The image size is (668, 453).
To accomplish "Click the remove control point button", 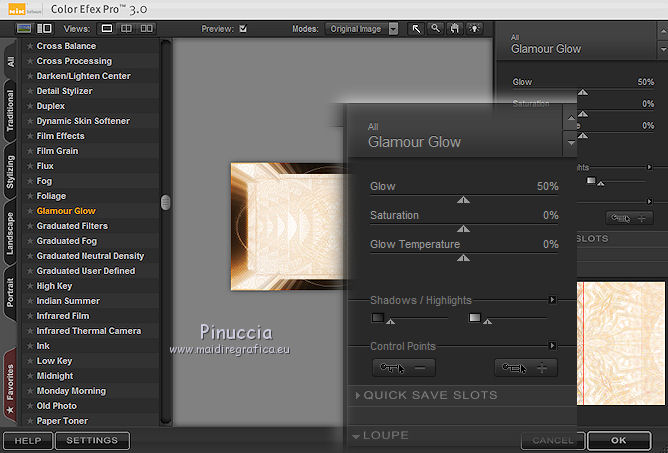I will click(x=403, y=367).
